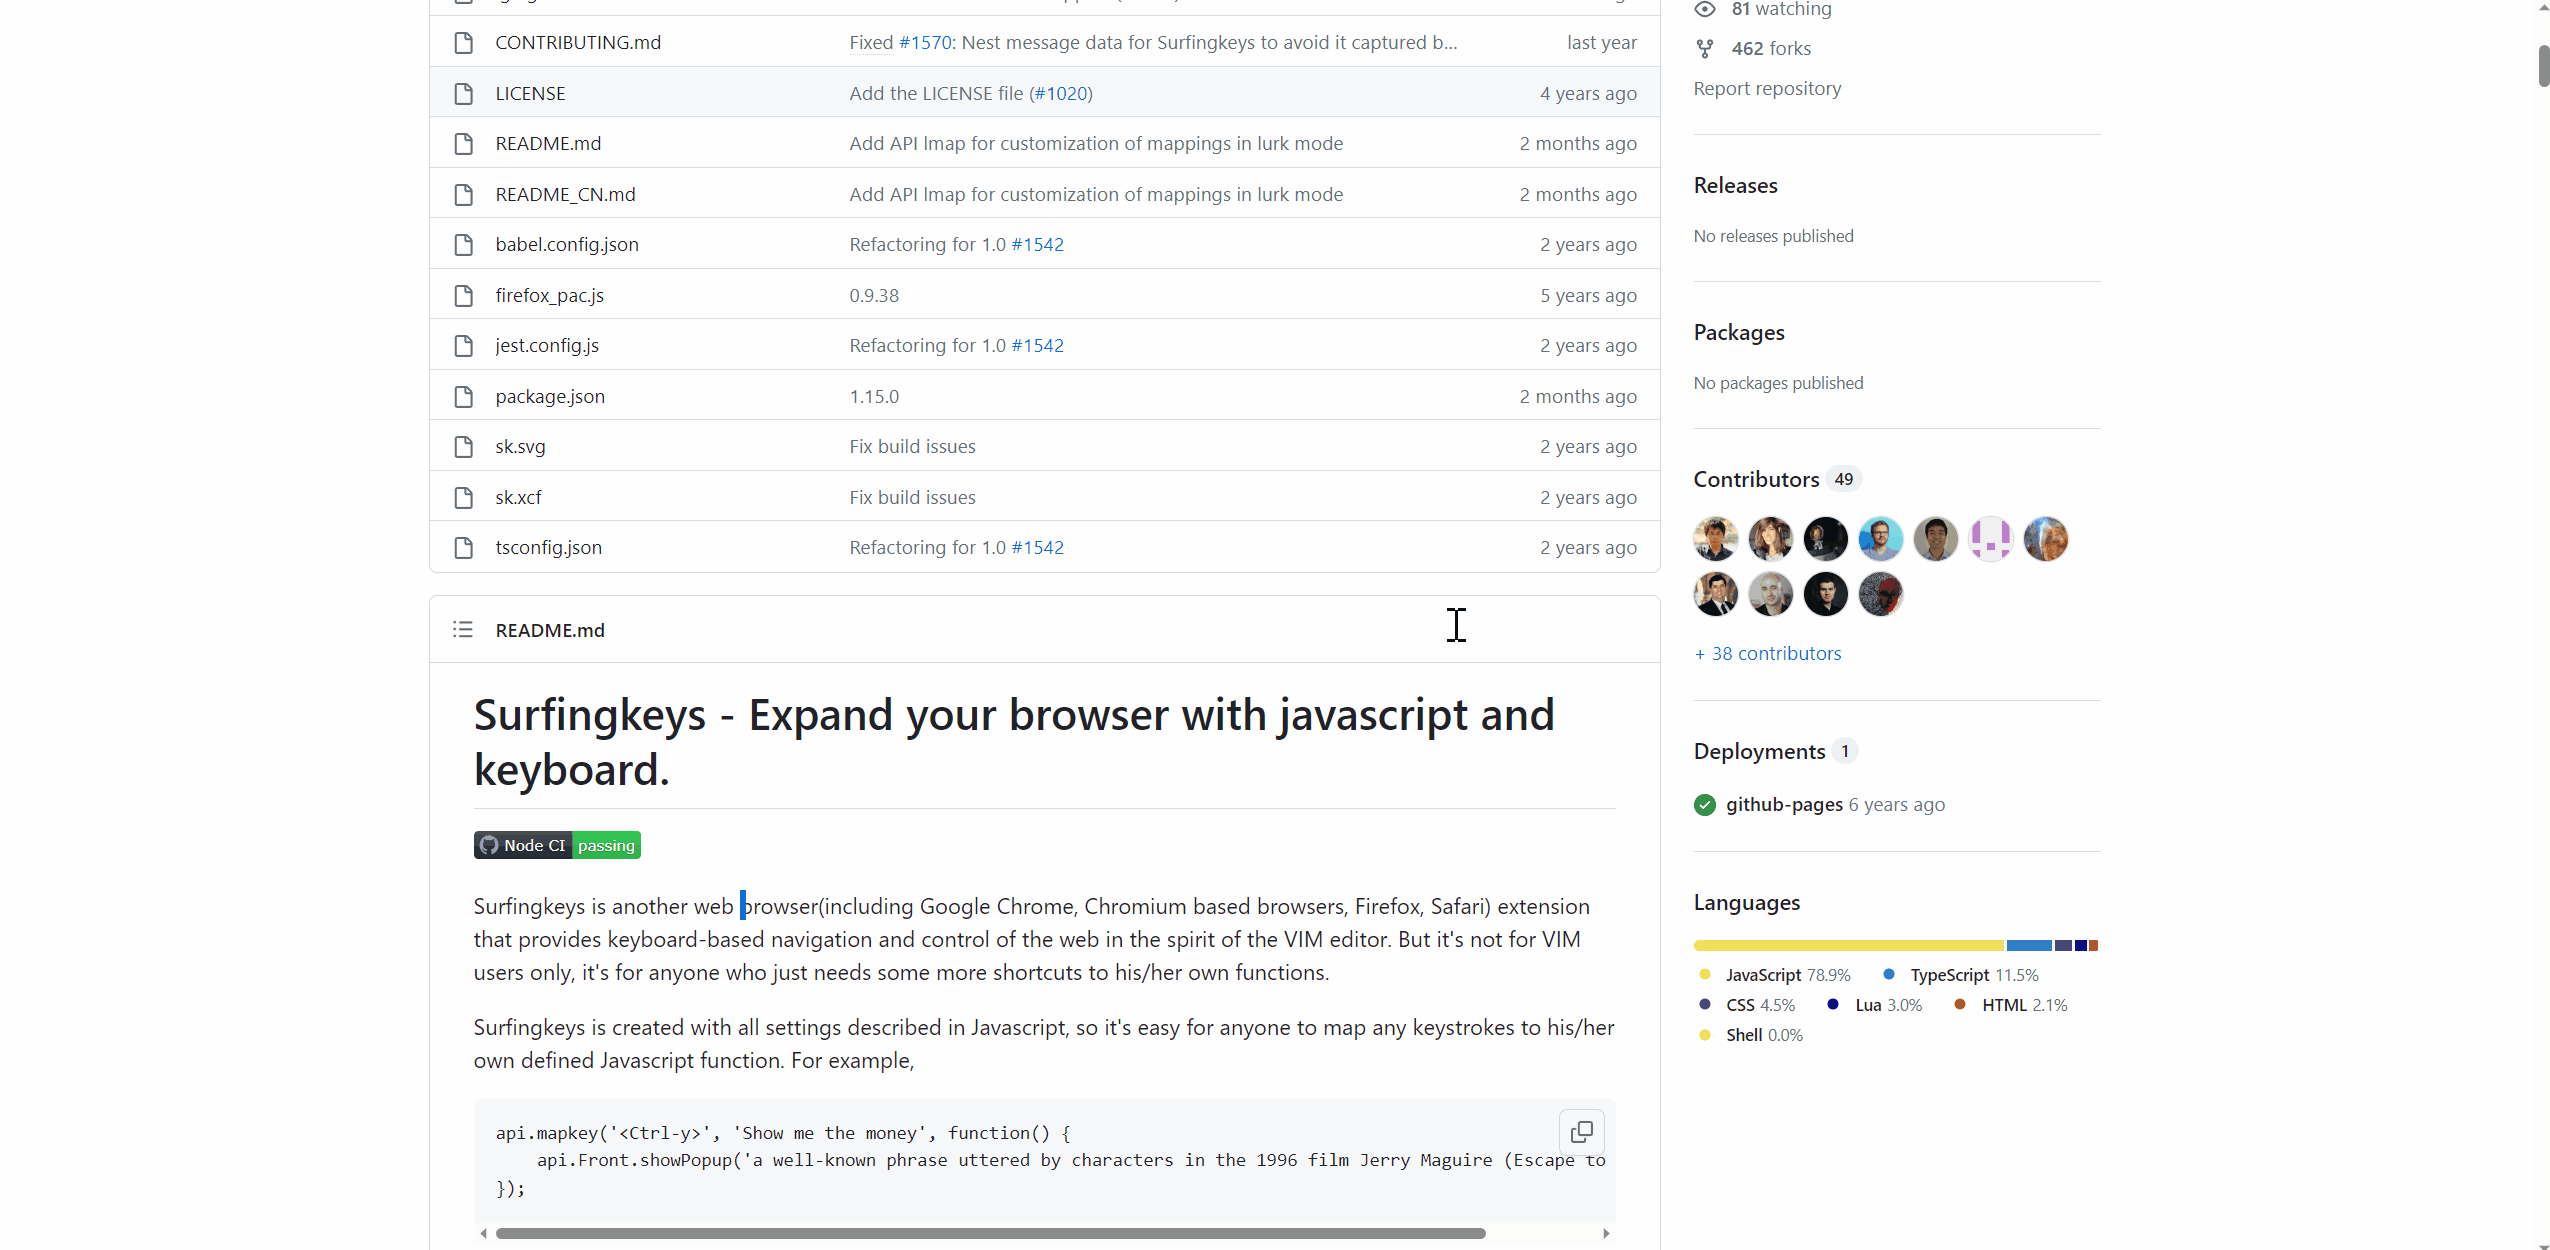Screen dimensions: 2550x1250
Task: Click the document icon next to sk.svg
Action: 463,446
